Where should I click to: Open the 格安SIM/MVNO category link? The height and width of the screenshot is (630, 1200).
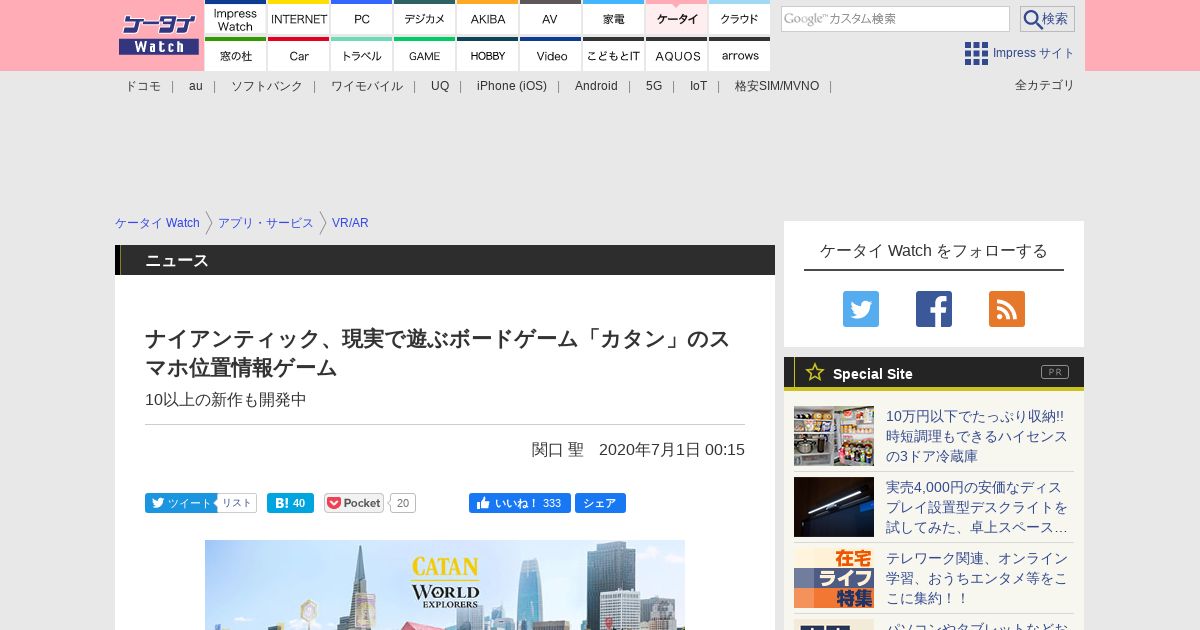(x=777, y=86)
